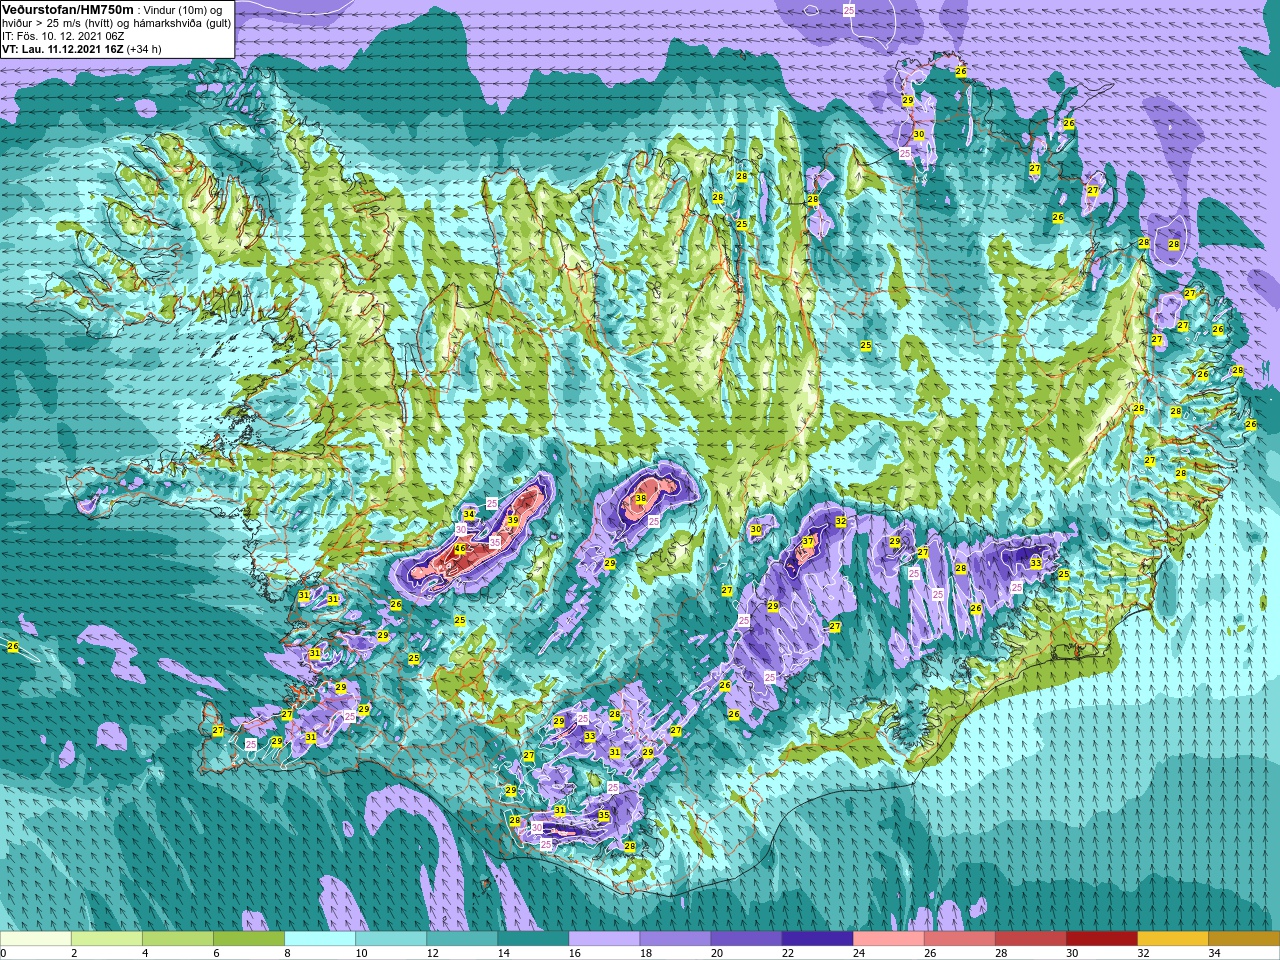
Task: Choose the 14–16 m/s dark teal legend swatch
Action: [533, 939]
